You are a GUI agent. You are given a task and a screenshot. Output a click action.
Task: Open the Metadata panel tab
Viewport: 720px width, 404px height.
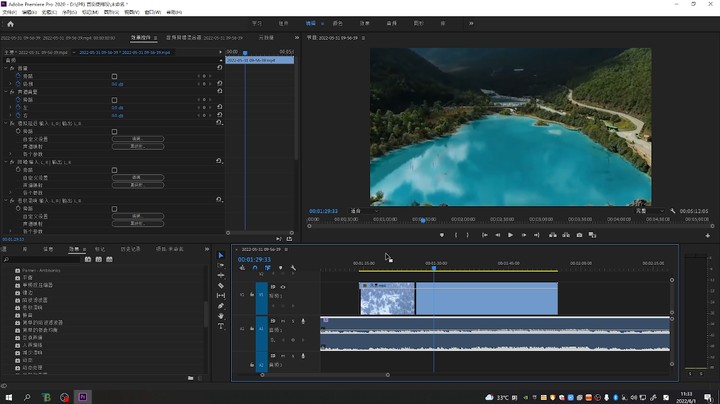(x=266, y=38)
